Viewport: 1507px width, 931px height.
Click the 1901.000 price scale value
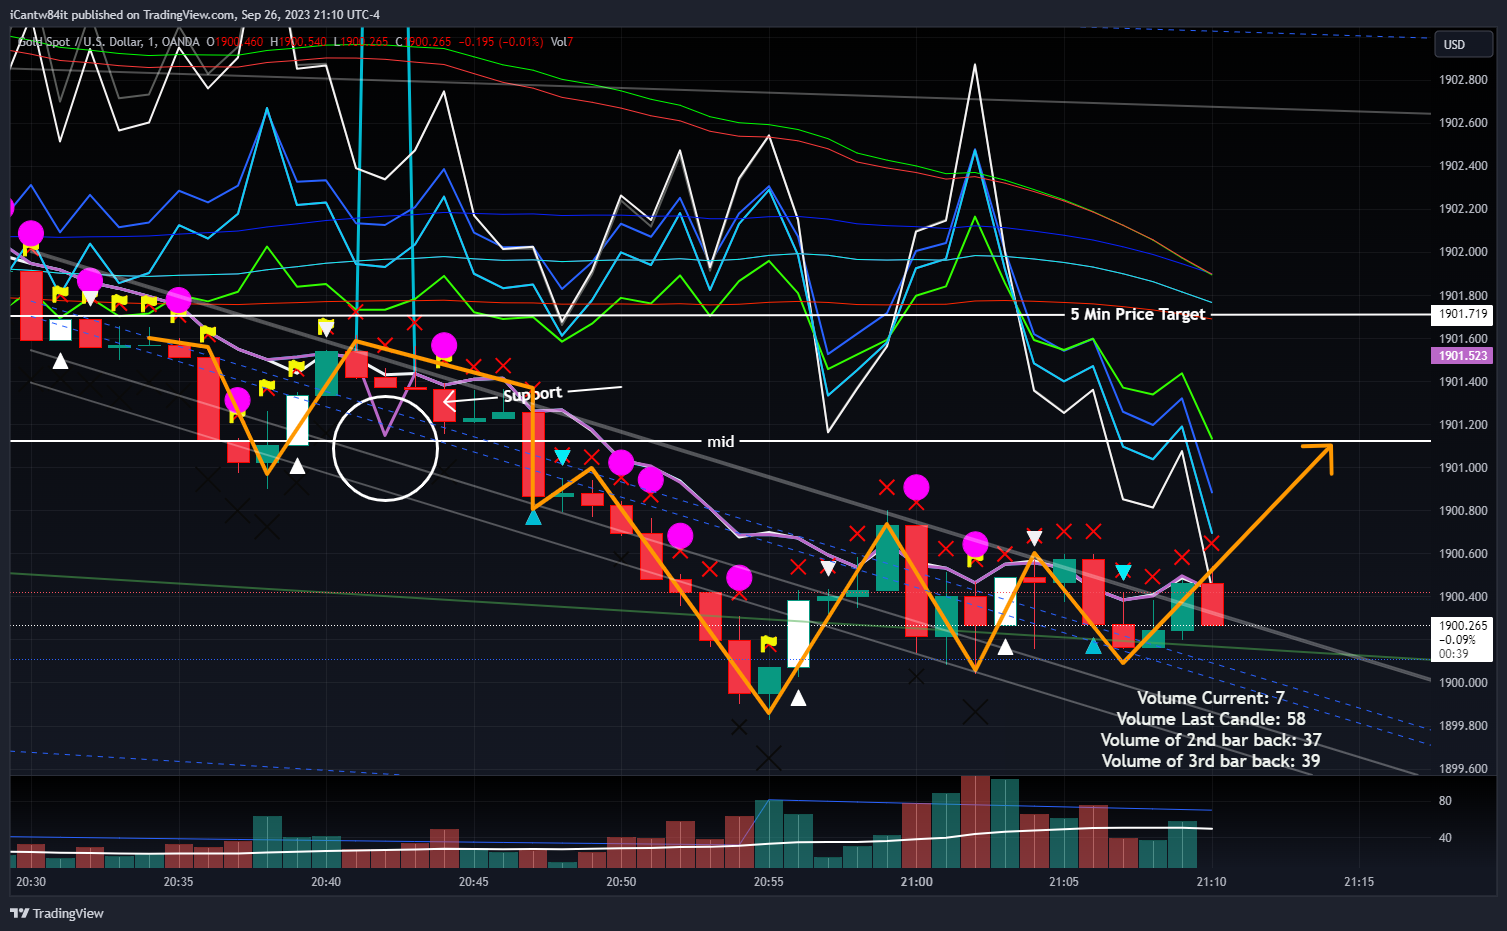click(x=1463, y=468)
